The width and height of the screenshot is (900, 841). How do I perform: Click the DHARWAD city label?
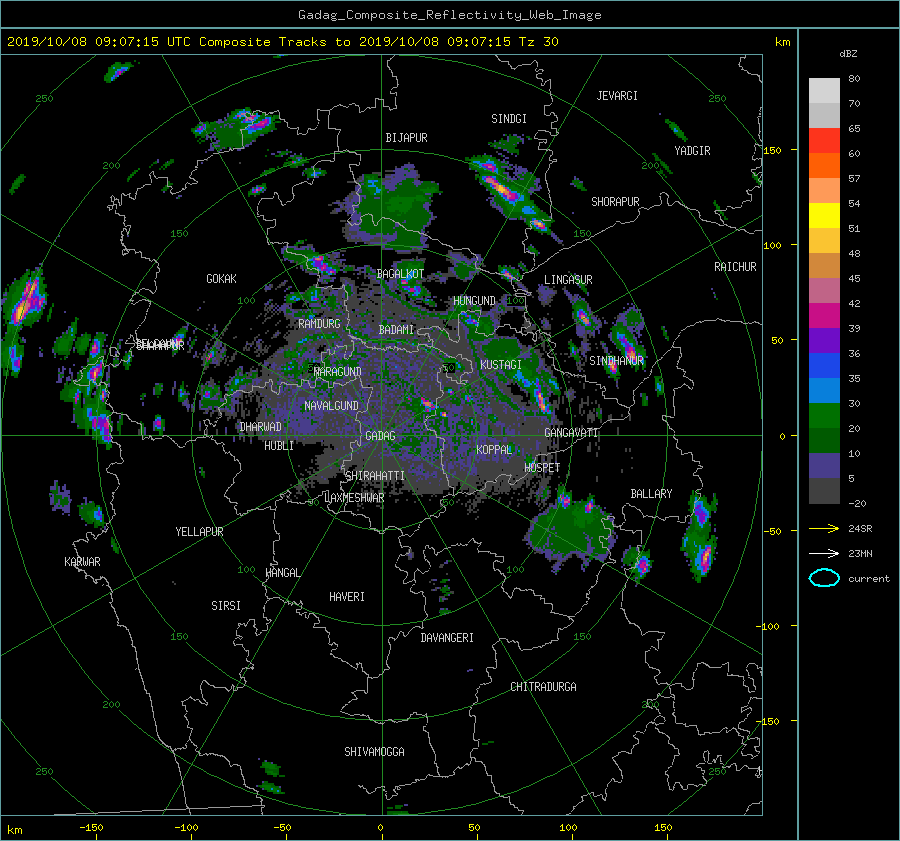[261, 427]
